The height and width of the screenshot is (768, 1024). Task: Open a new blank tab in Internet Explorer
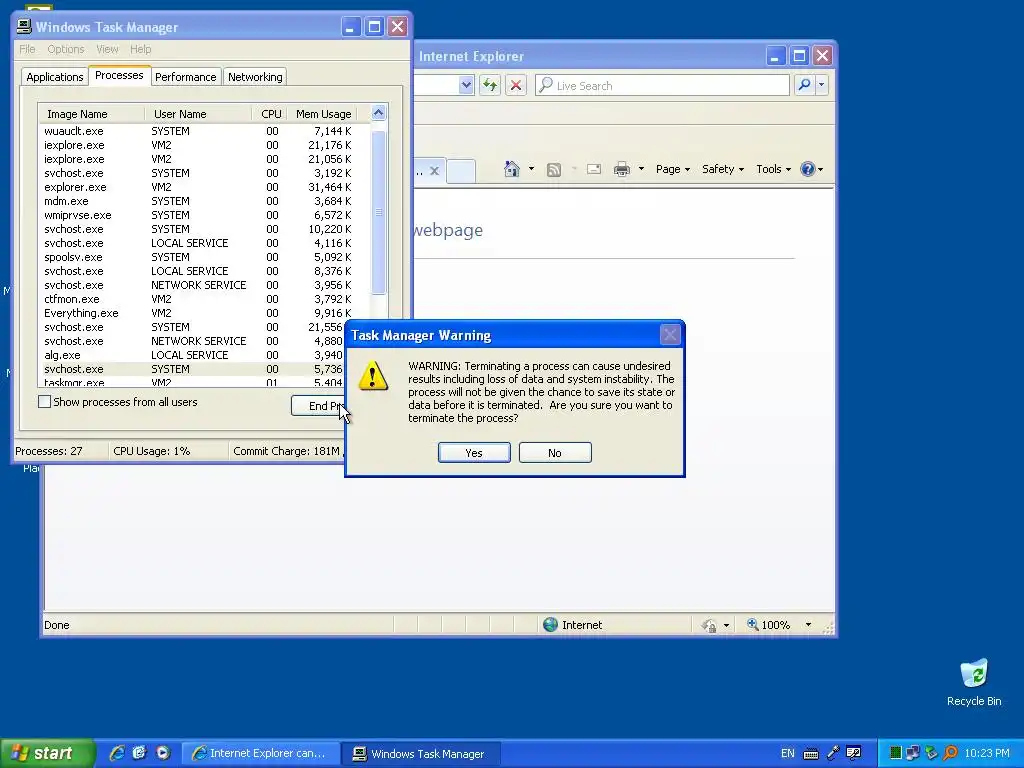point(461,171)
